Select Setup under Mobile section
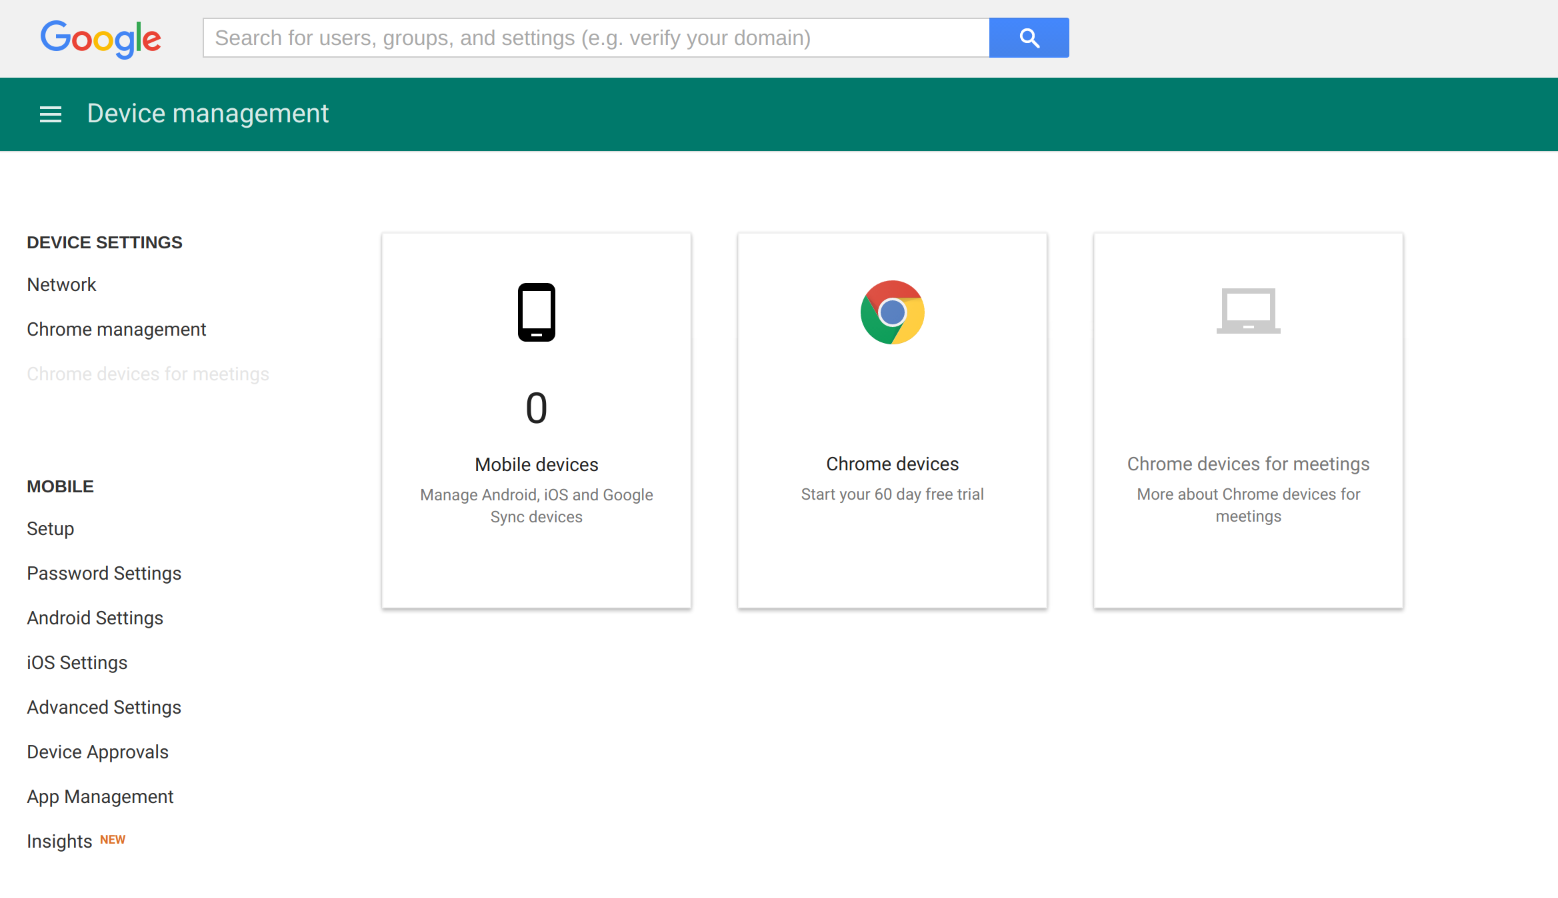The width and height of the screenshot is (1558, 898). pyautogui.click(x=50, y=528)
